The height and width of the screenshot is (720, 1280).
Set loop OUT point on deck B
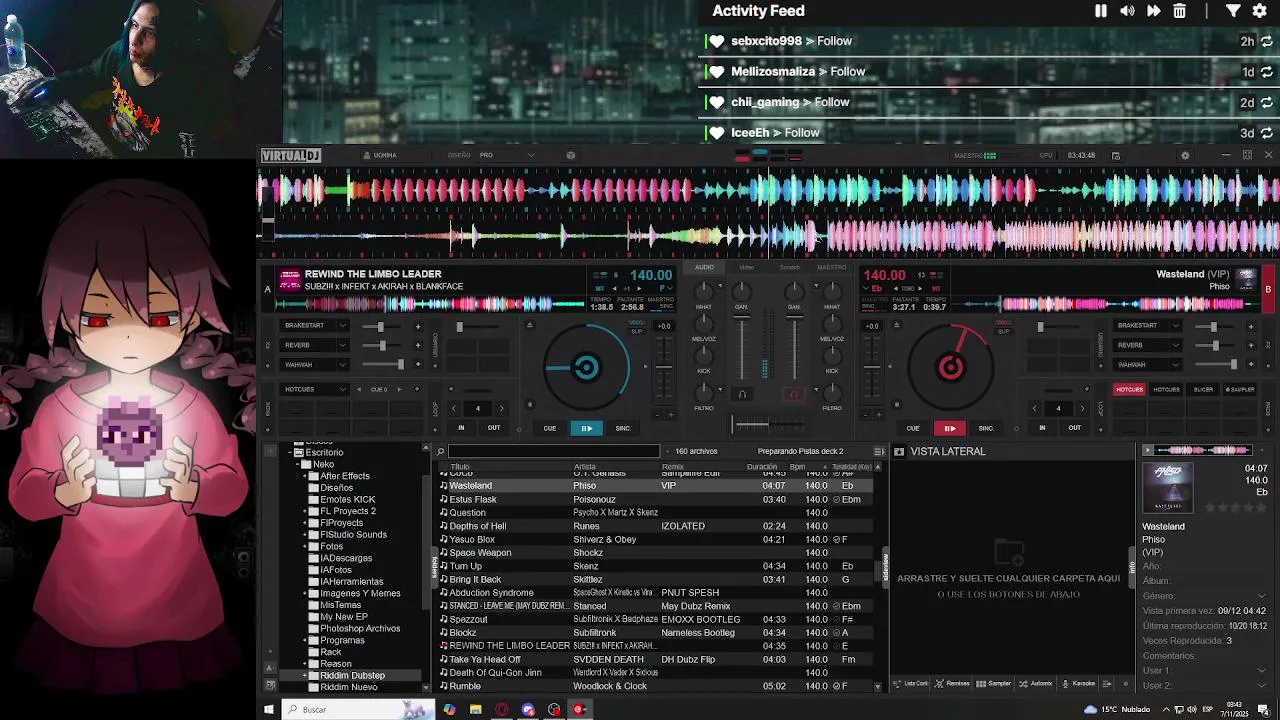coord(1074,427)
